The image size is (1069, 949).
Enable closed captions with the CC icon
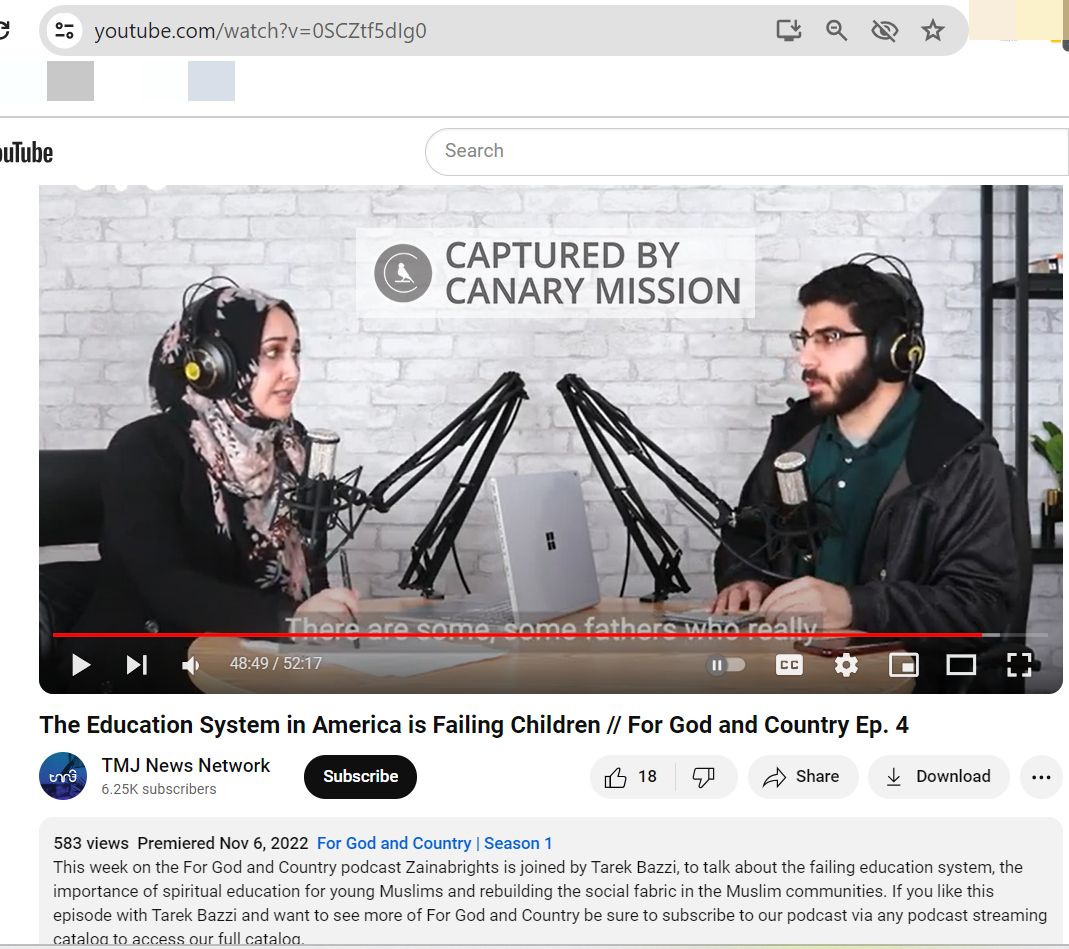789,664
